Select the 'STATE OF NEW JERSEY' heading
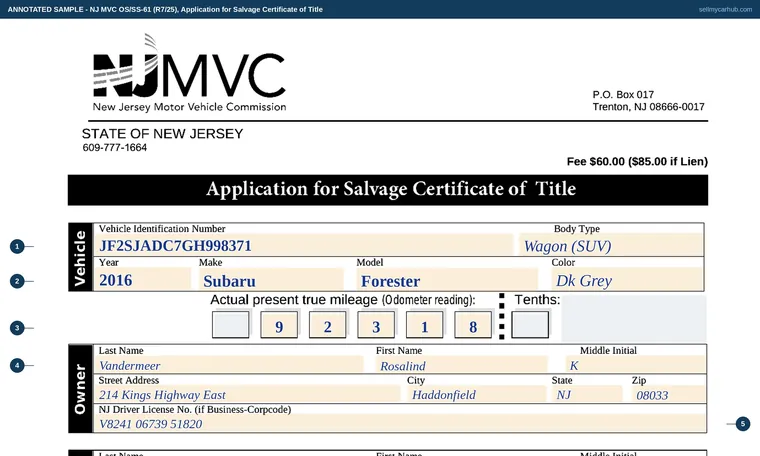Screen dimensions: 760x456 tap(162, 134)
